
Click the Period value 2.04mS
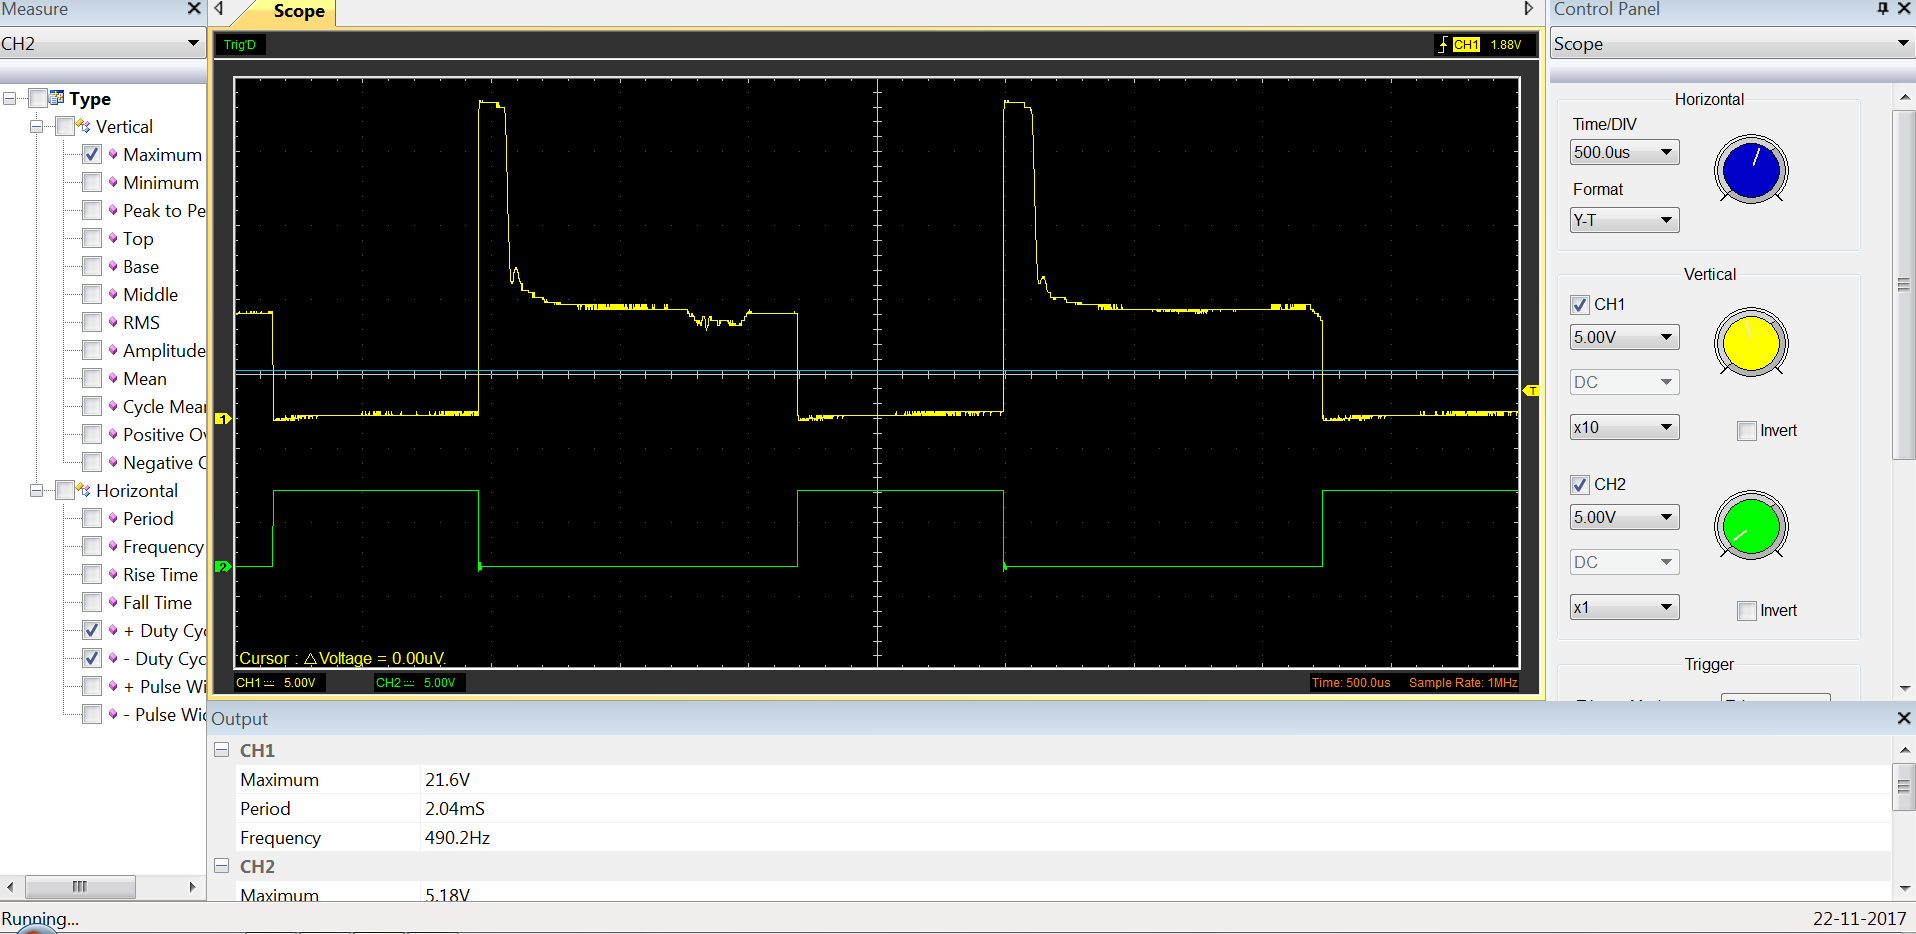click(454, 808)
